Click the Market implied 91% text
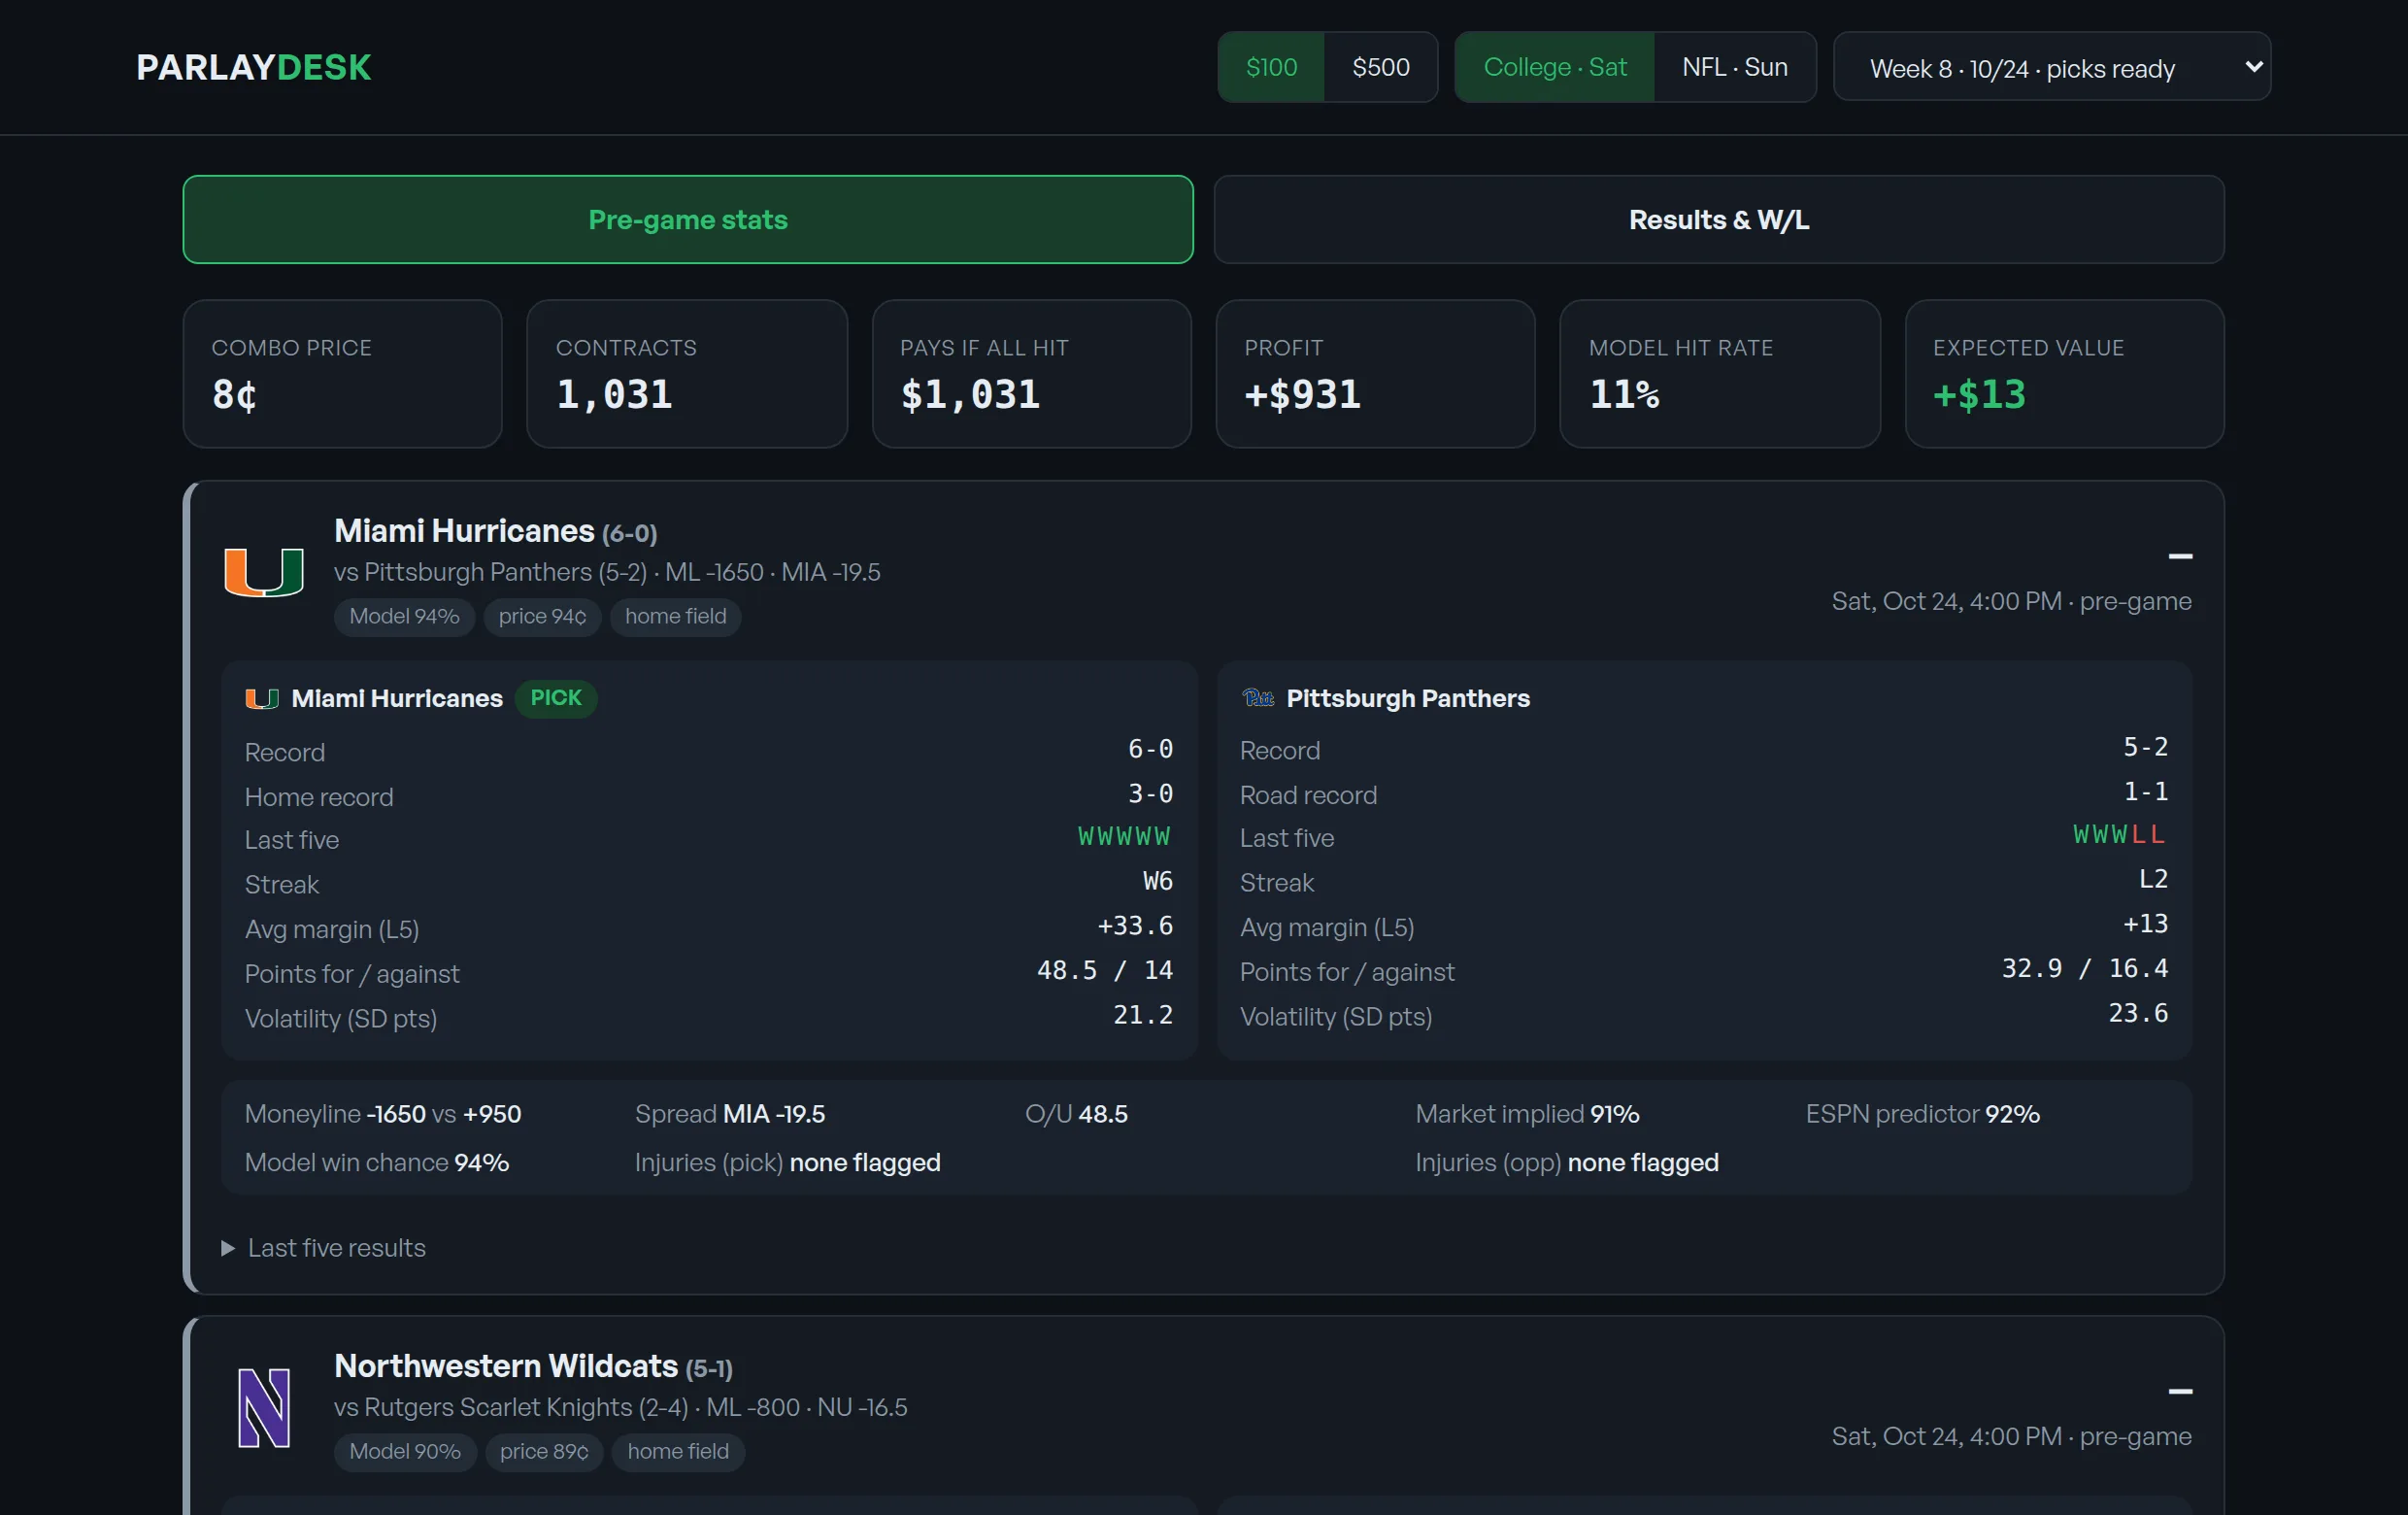 pos(1527,1114)
